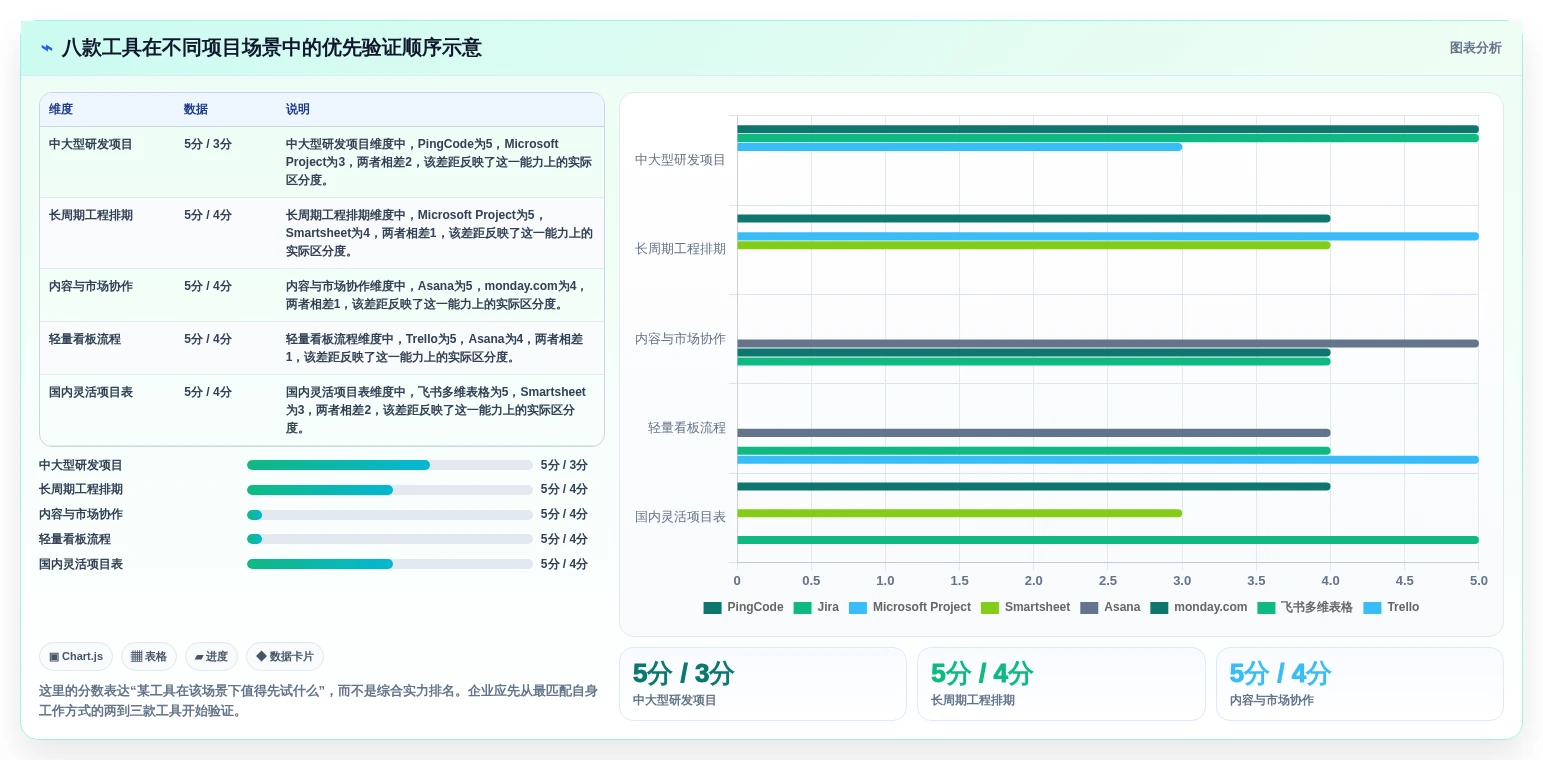This screenshot has height=760, width=1543.
Task: Toggle the Smartsheet legend entry
Action: pos(1025,607)
